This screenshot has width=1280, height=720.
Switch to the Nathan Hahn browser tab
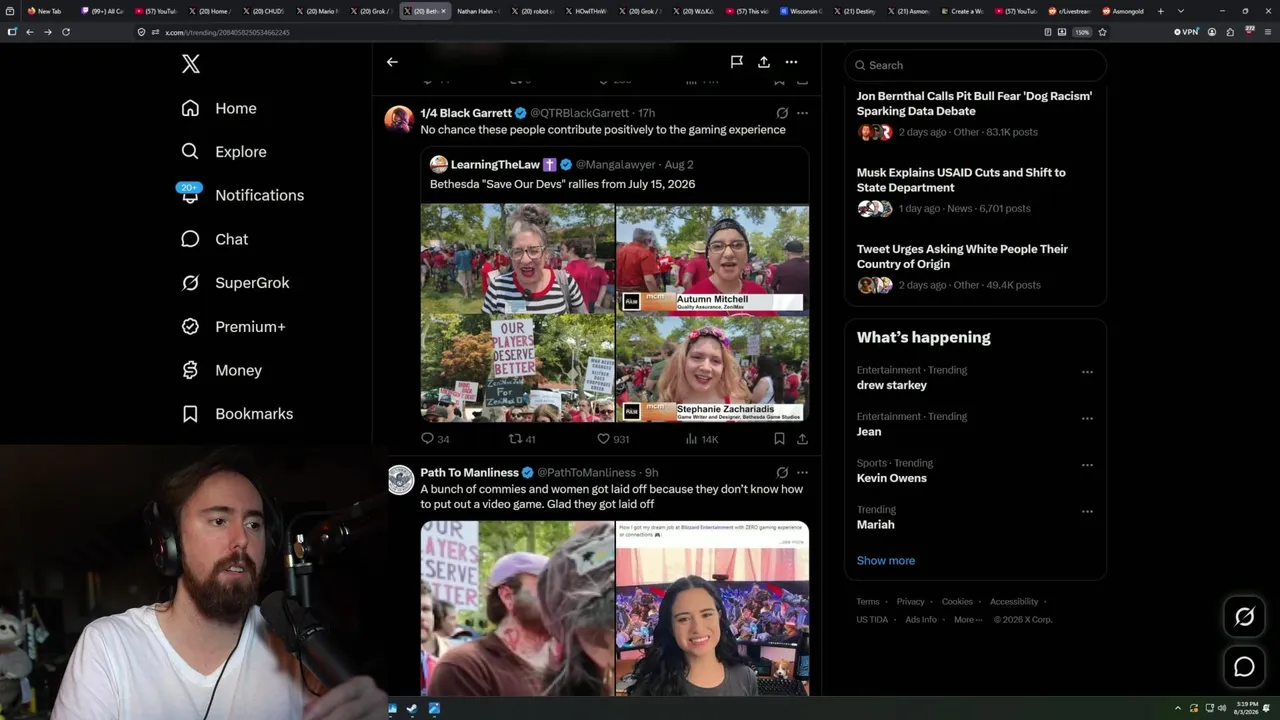[478, 11]
